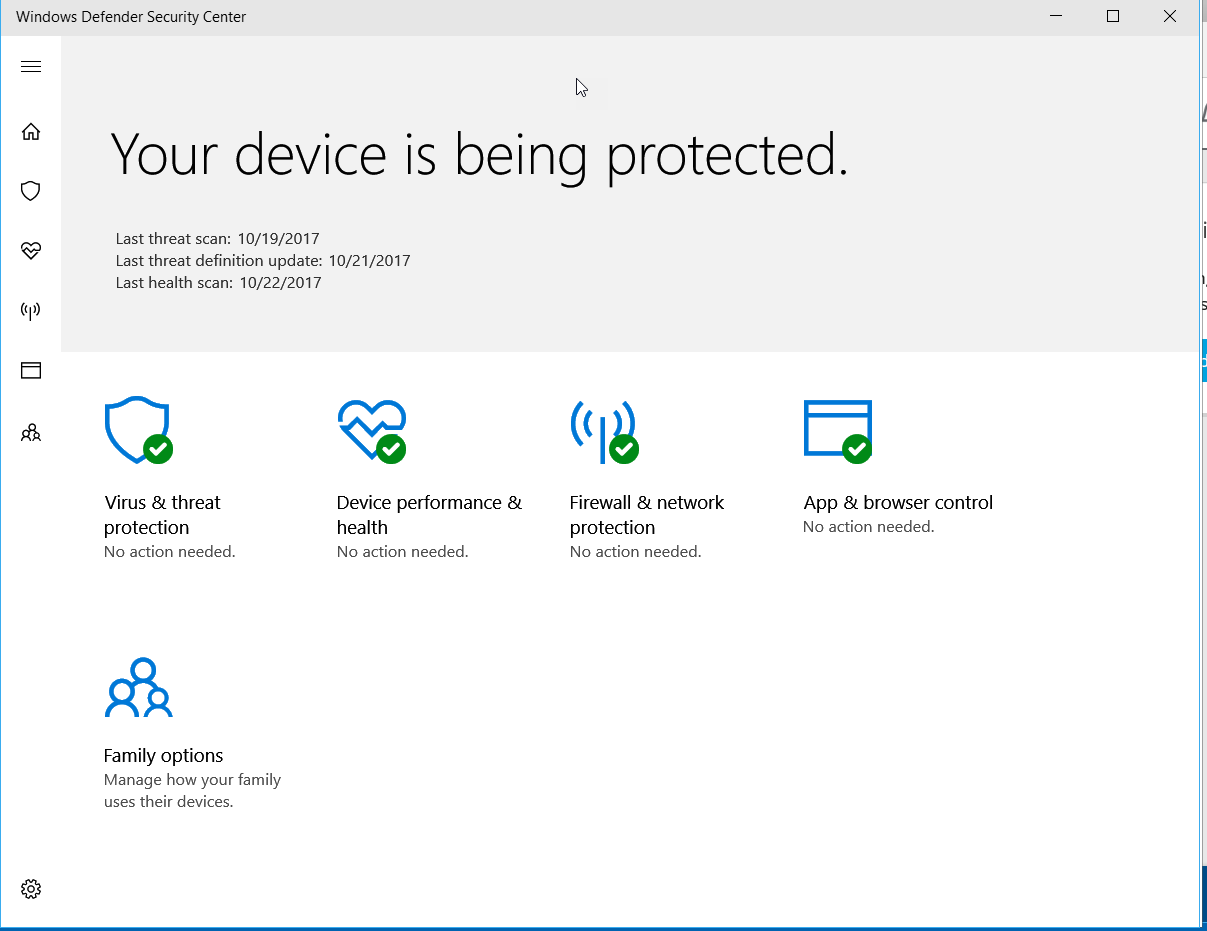The height and width of the screenshot is (931, 1207).
Task: Open the App & browser control title
Action: [x=898, y=503]
